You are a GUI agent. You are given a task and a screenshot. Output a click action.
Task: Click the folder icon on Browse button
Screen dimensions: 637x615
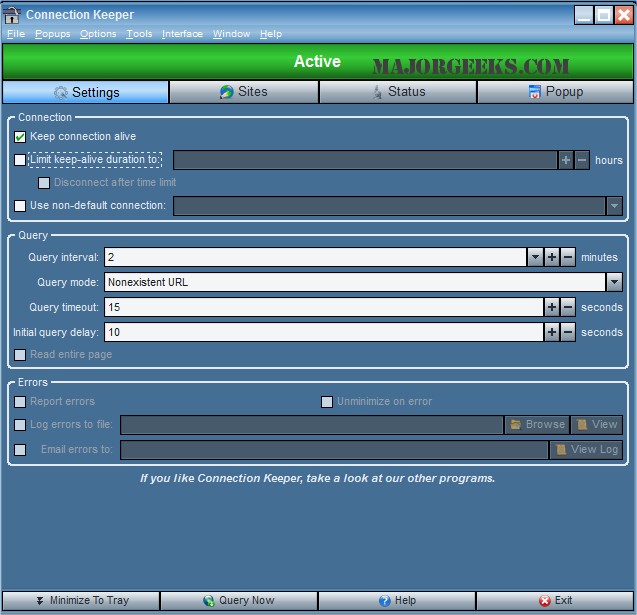(516, 424)
